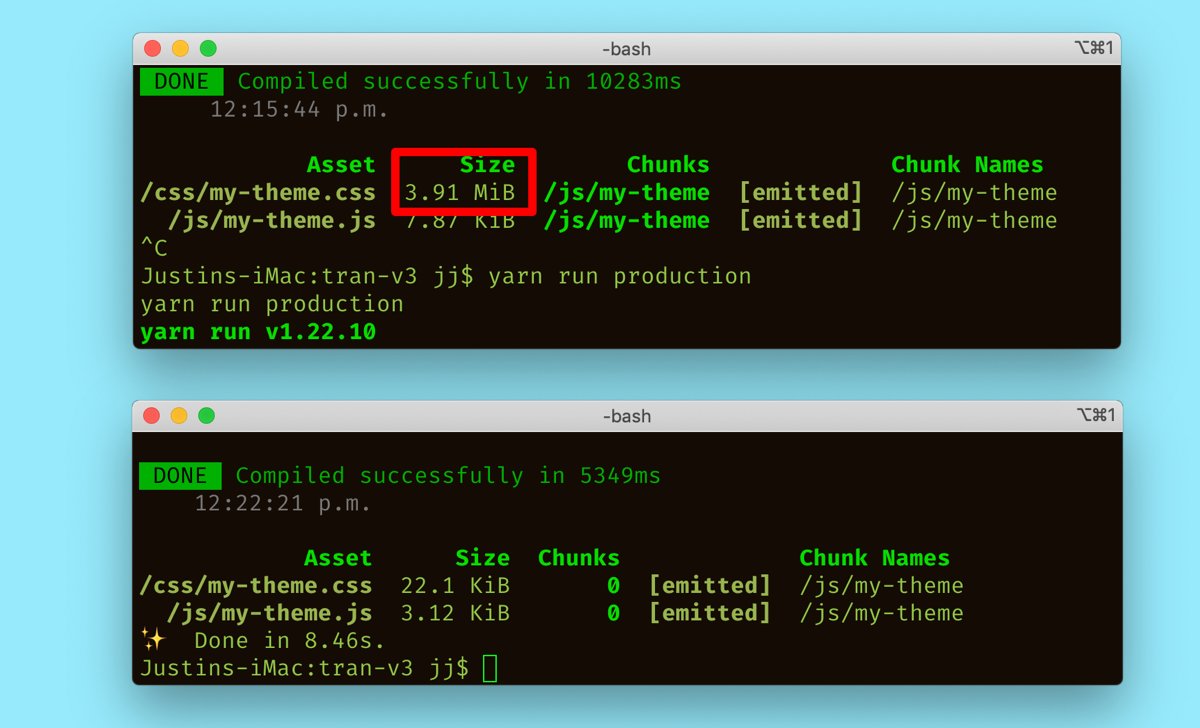Screen dimensions: 1200x728
Task: Click the yarn run v1.22.10 line
Action: pos(258,332)
